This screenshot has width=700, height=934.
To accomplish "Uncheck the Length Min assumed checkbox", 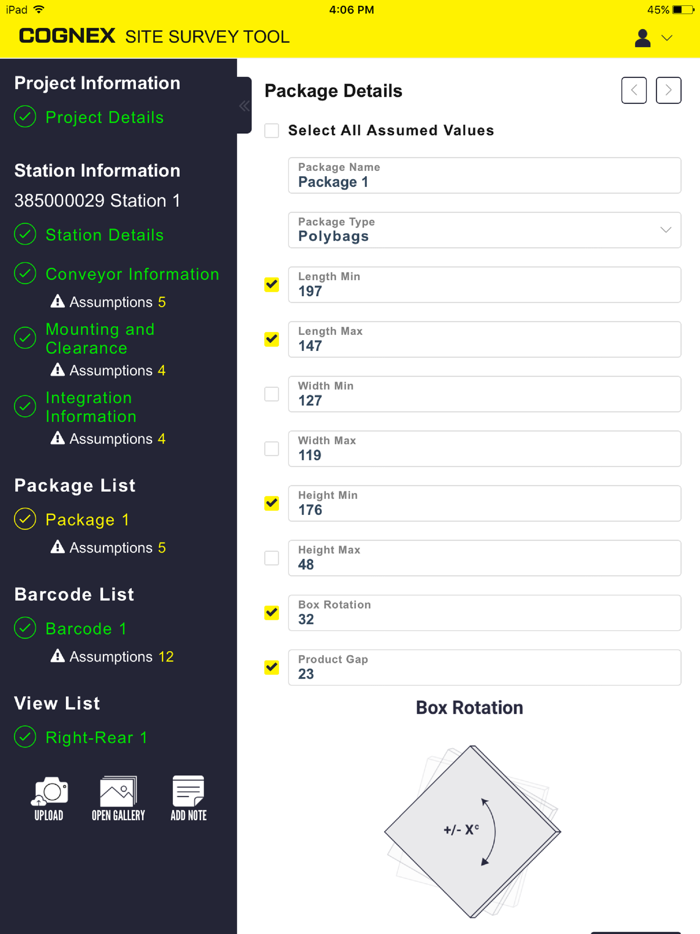I will (272, 285).
